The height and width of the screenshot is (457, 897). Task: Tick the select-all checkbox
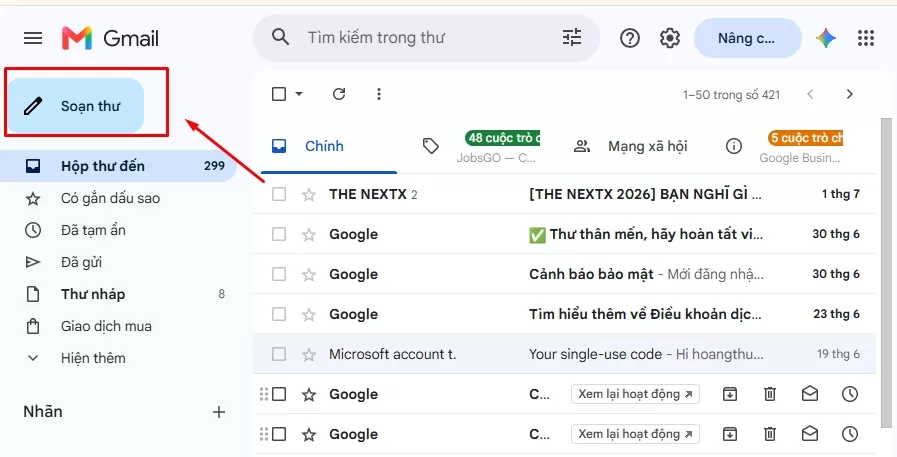(279, 94)
